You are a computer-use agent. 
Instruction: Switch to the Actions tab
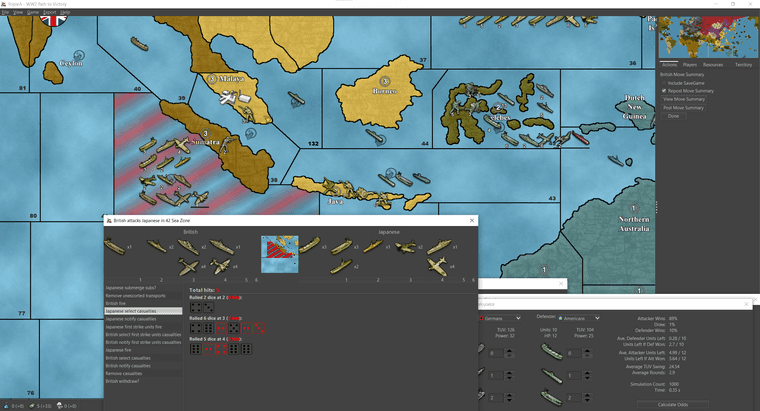669,64
